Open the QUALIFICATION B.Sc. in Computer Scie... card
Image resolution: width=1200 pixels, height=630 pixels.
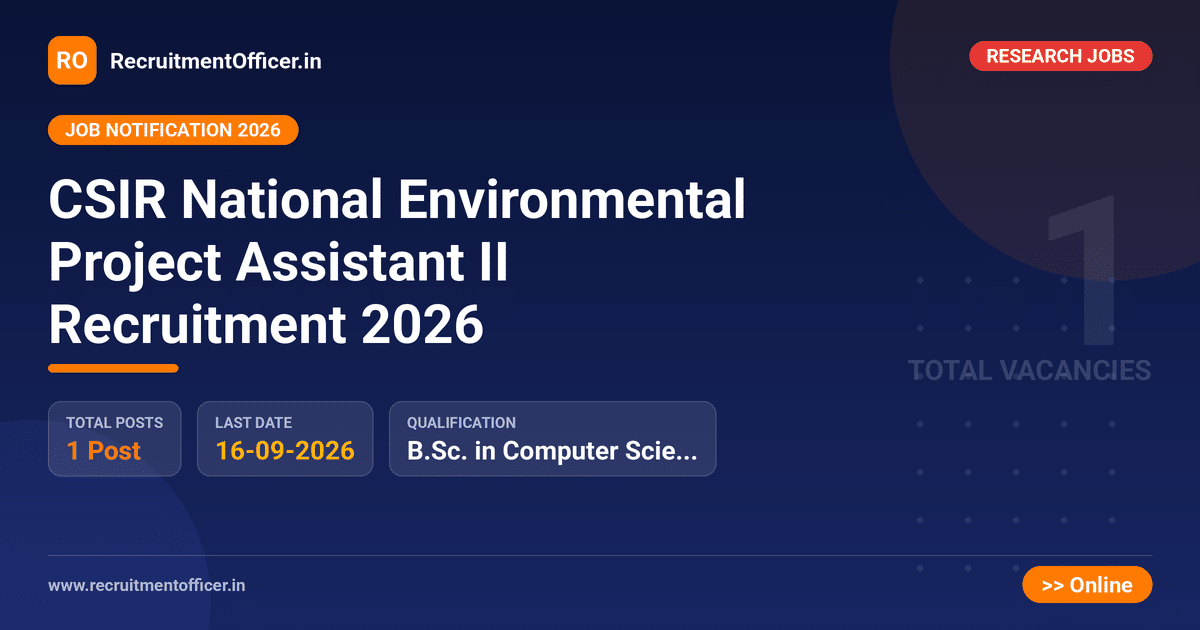[552, 439]
